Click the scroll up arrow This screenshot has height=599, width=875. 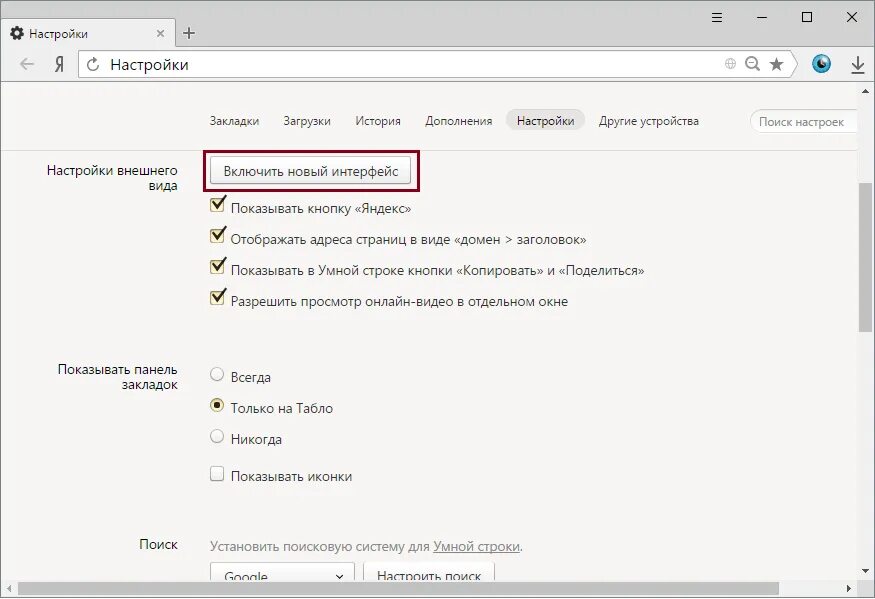[866, 90]
